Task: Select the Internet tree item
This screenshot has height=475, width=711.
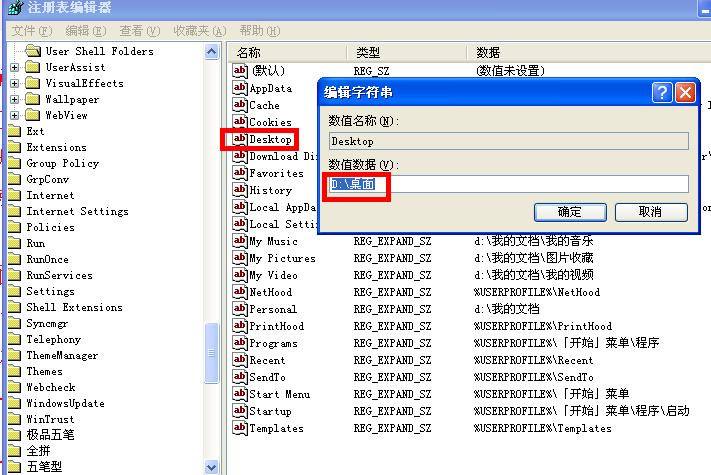Action: pyautogui.click(x=50, y=195)
